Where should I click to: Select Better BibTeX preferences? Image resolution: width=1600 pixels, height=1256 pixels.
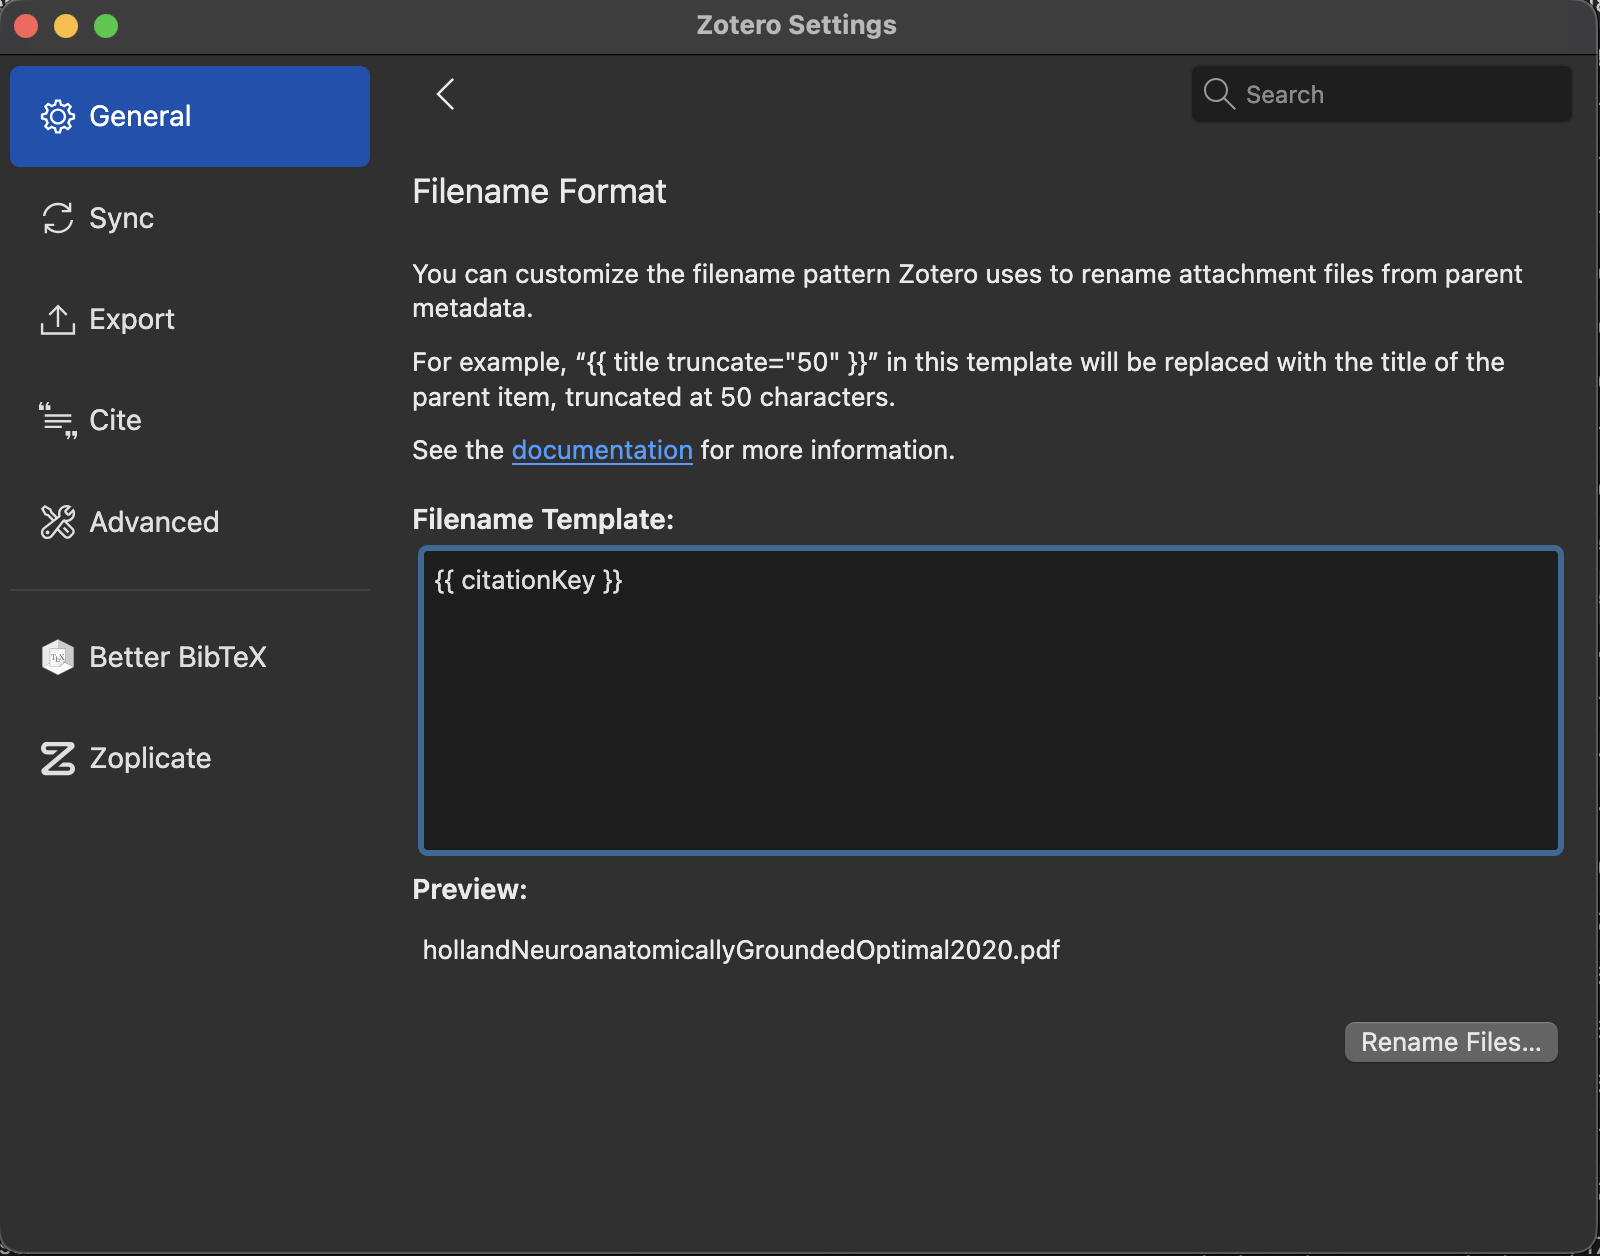(x=190, y=657)
